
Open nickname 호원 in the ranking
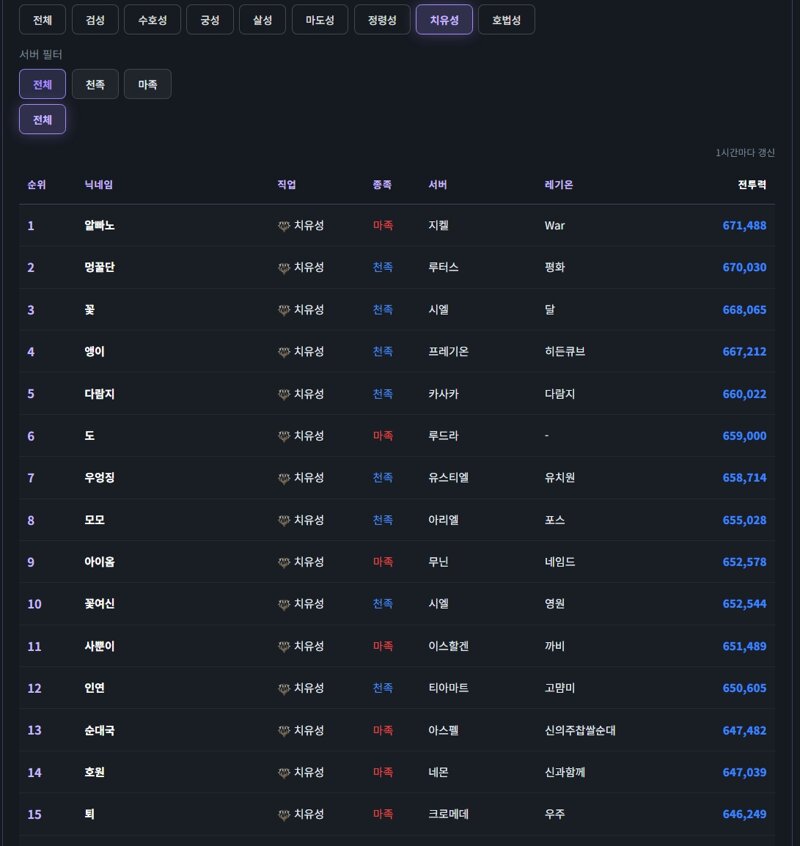(x=94, y=772)
